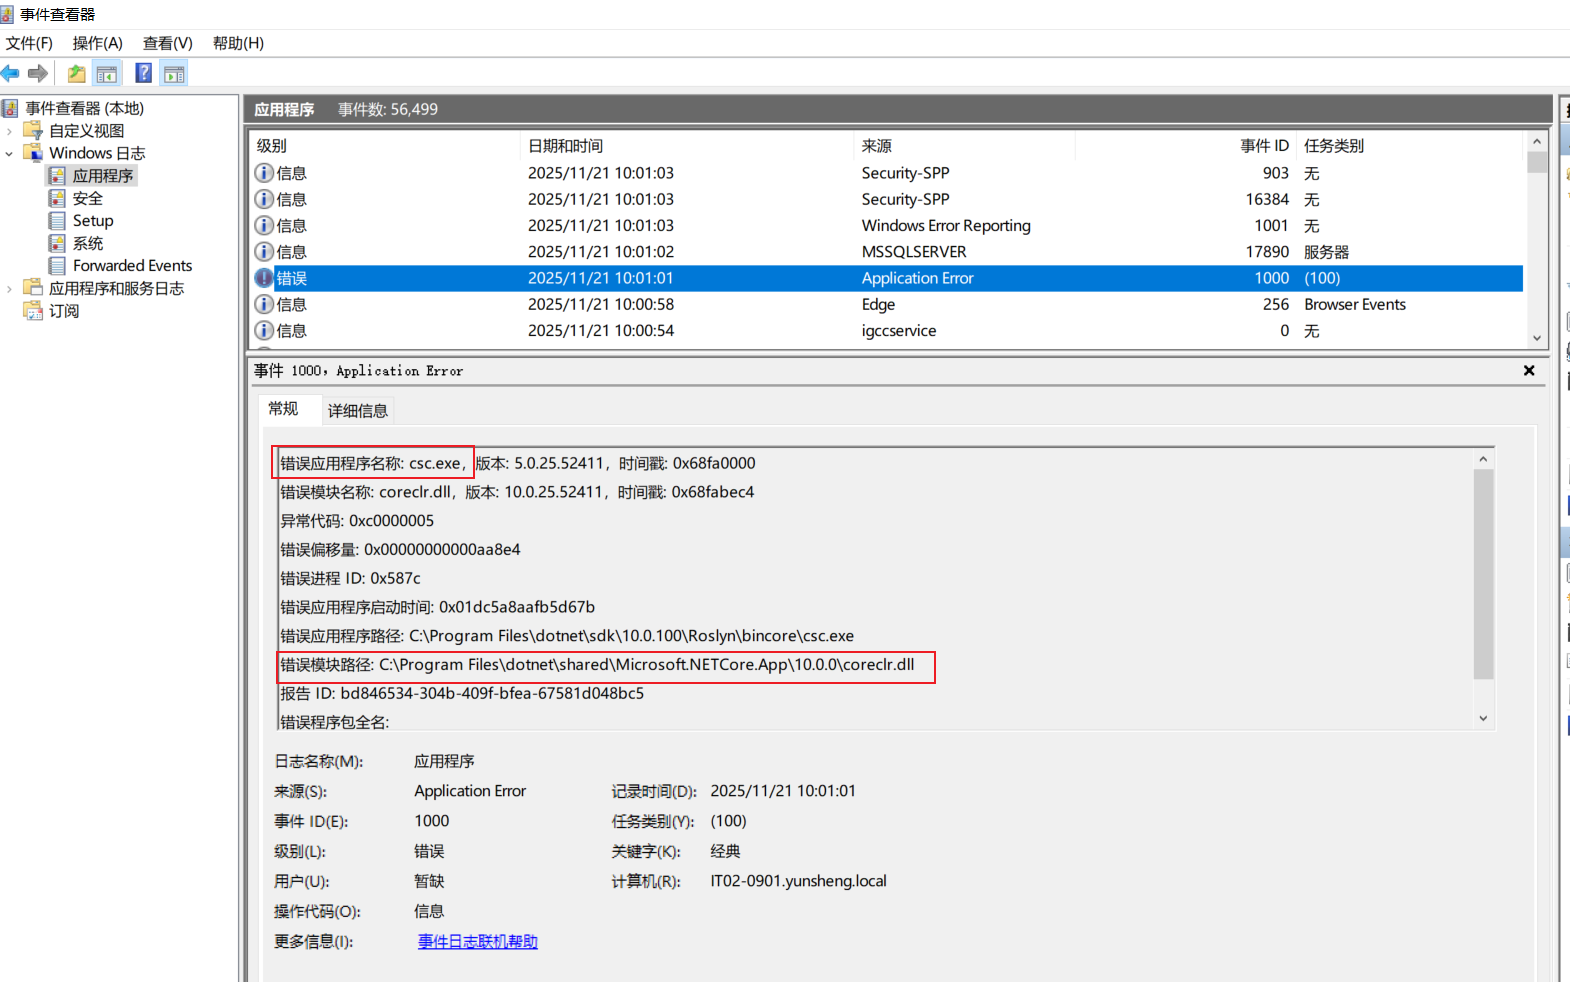
Task: Open the 操作(A) menu
Action: tap(97, 43)
